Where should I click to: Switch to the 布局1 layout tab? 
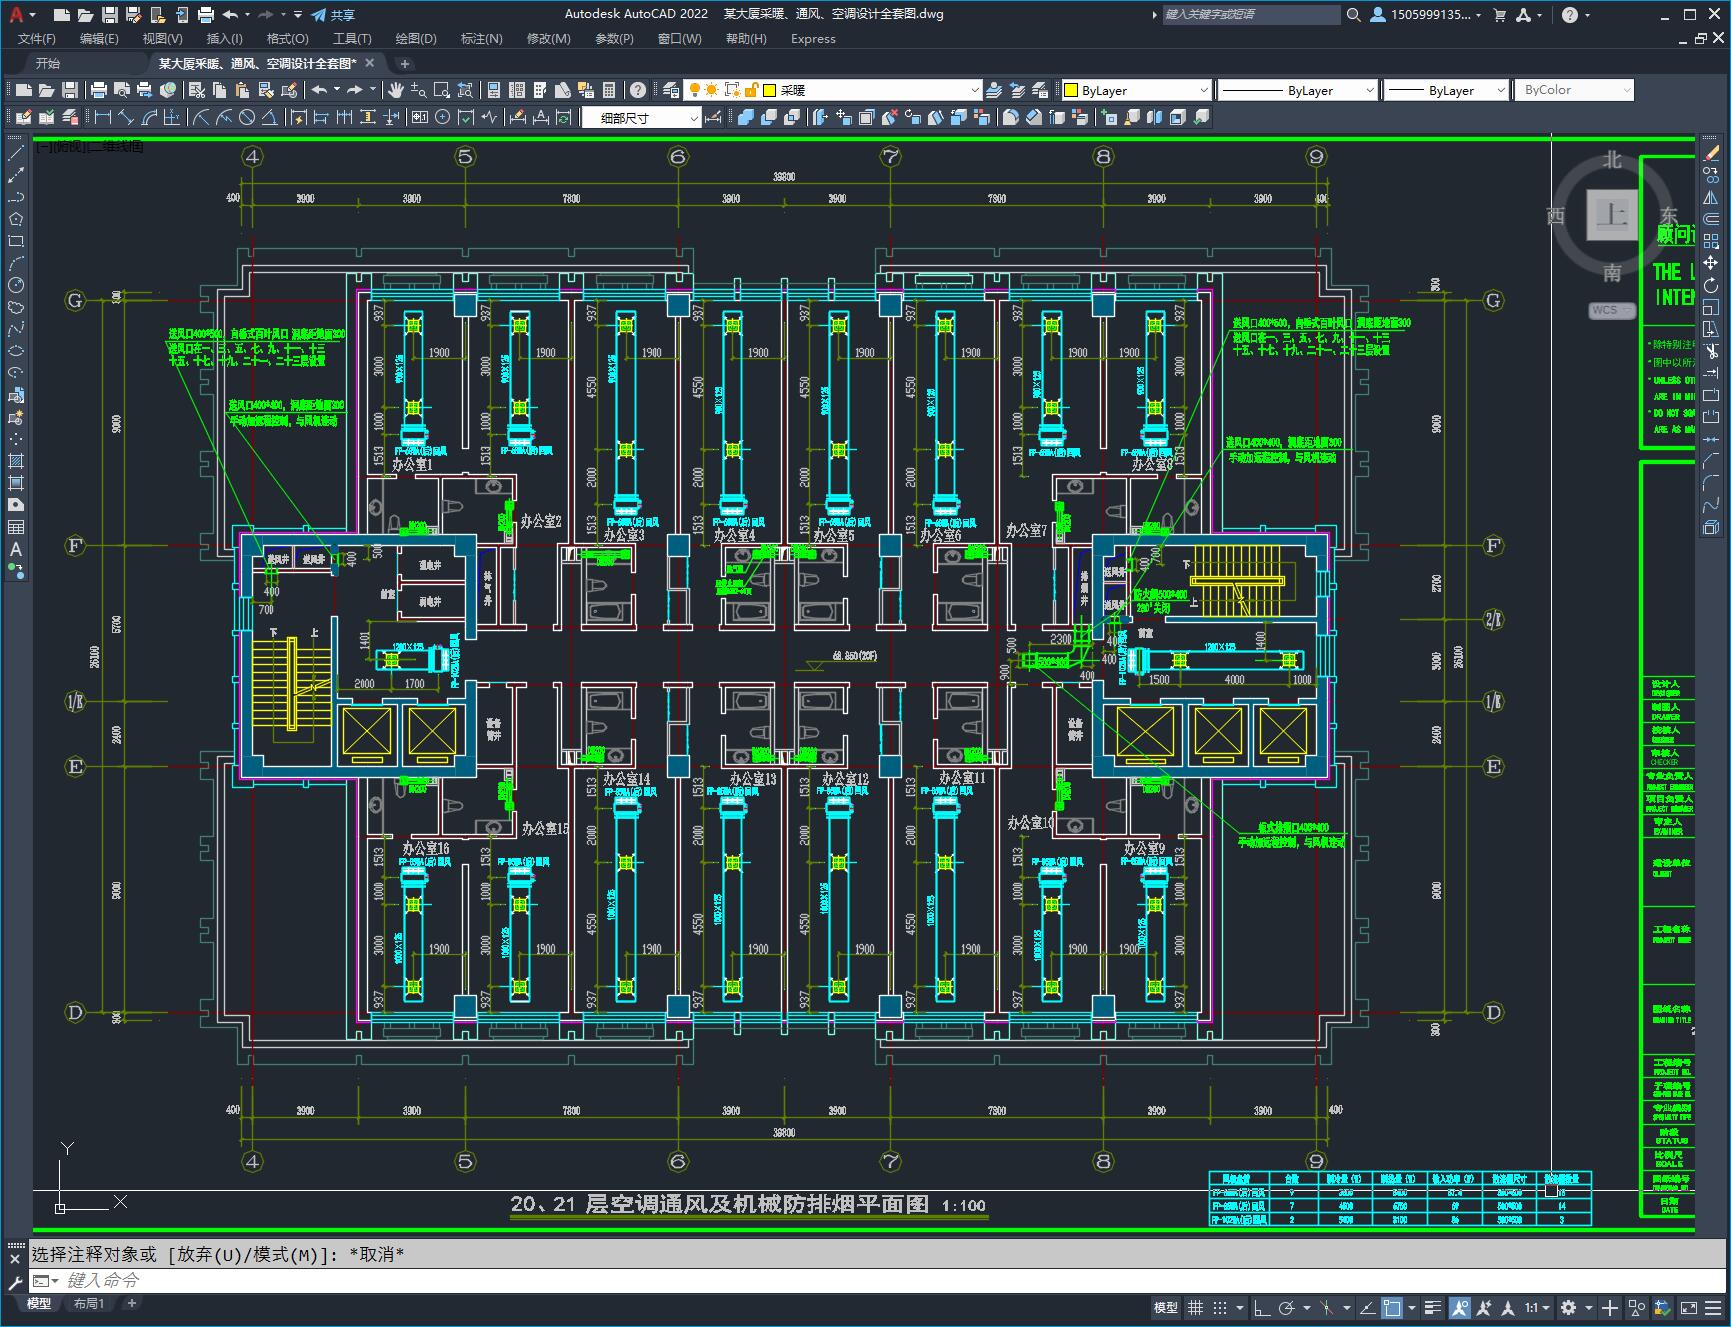pyautogui.click(x=88, y=1303)
